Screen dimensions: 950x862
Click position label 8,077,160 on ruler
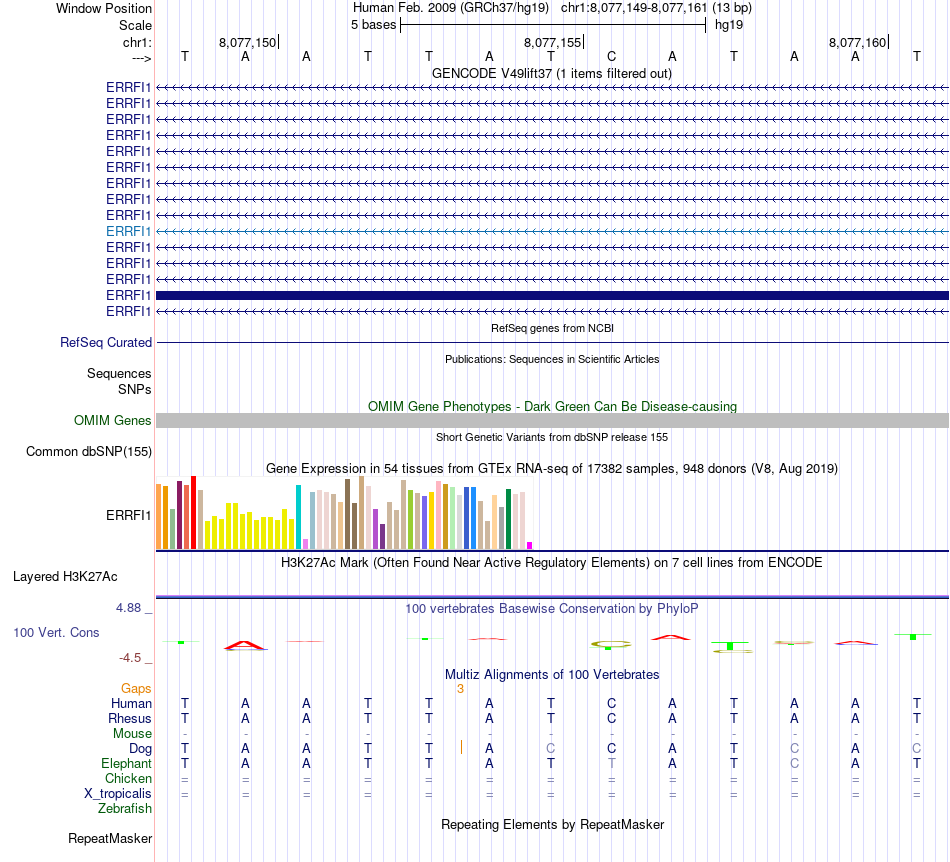(857, 42)
